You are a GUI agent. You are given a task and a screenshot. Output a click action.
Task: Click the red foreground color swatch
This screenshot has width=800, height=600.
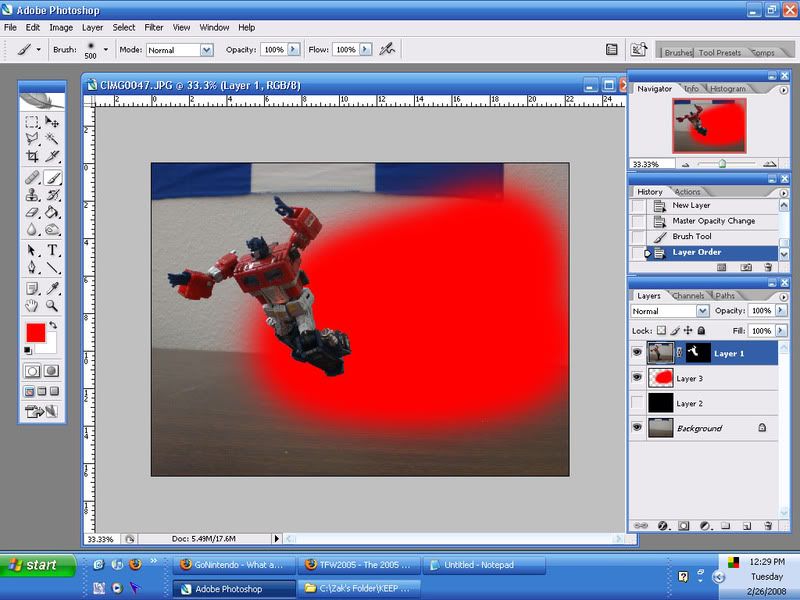36,333
